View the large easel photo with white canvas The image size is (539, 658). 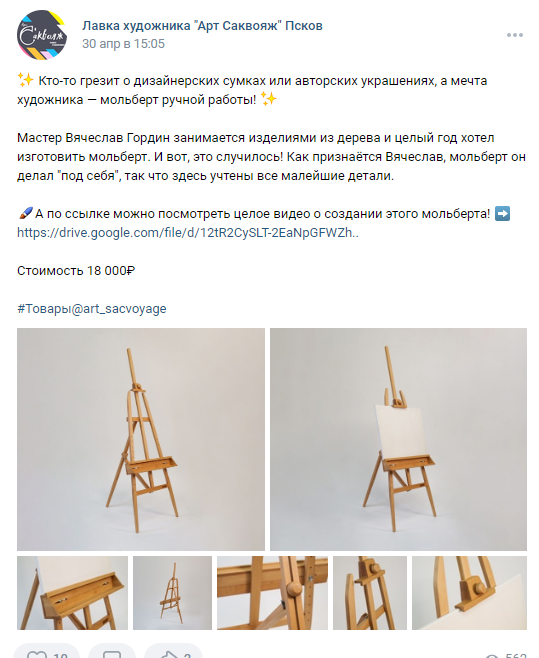point(398,439)
